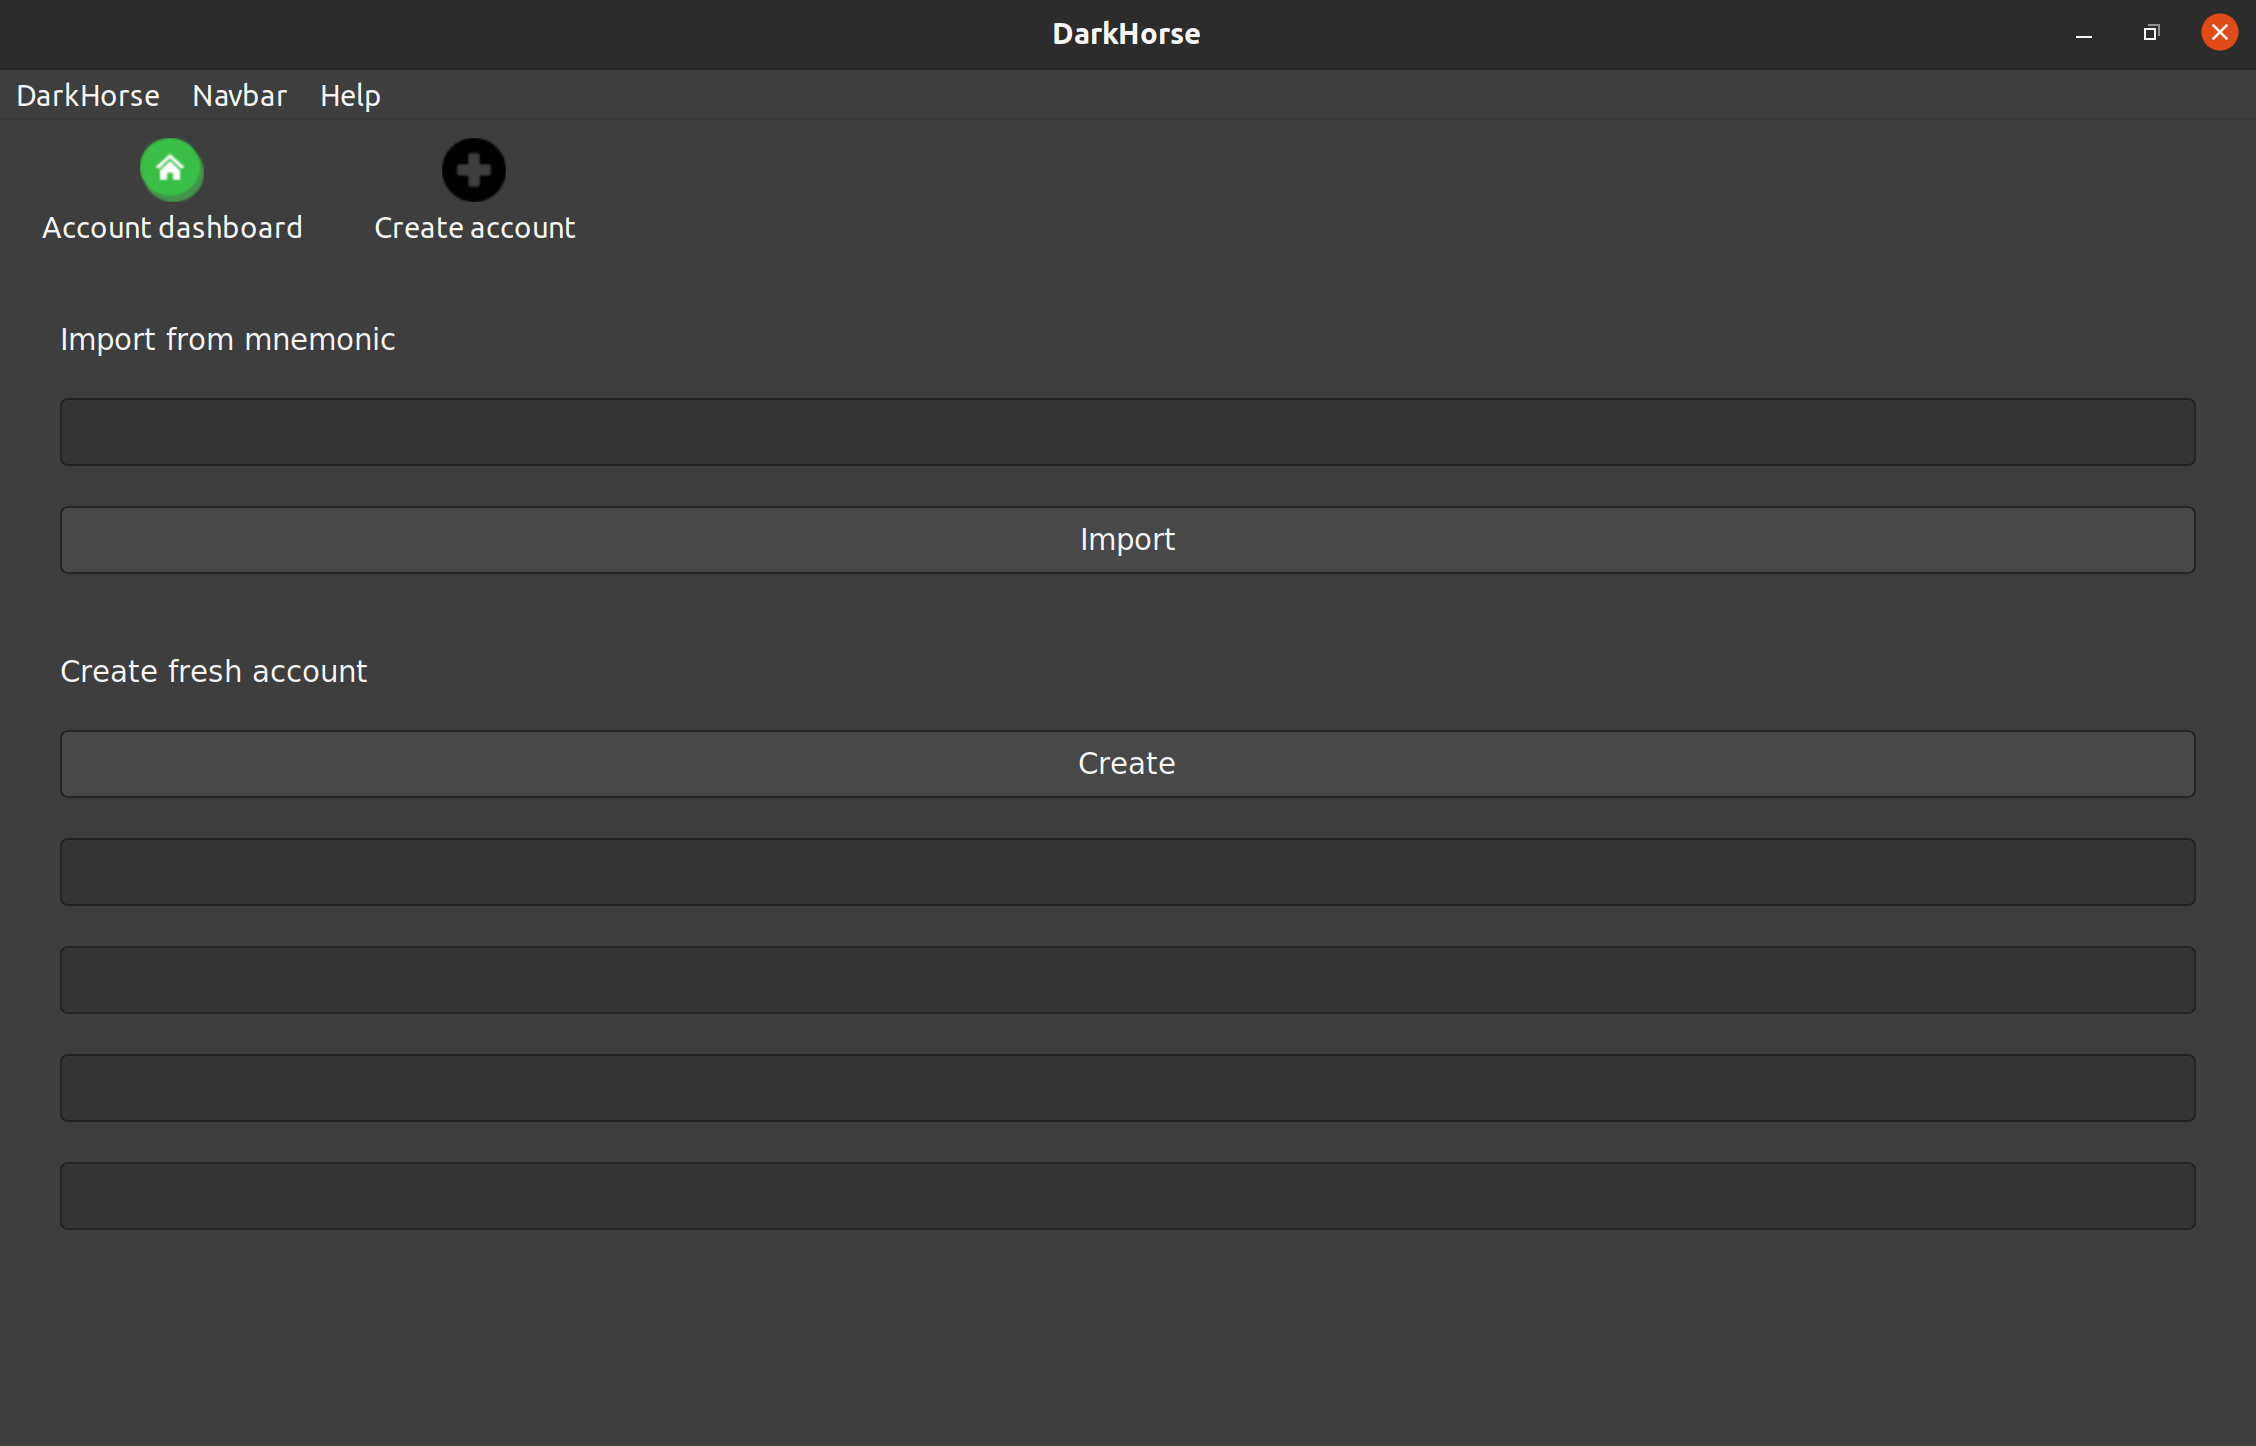Click the first field below Create button

[x=1127, y=872]
